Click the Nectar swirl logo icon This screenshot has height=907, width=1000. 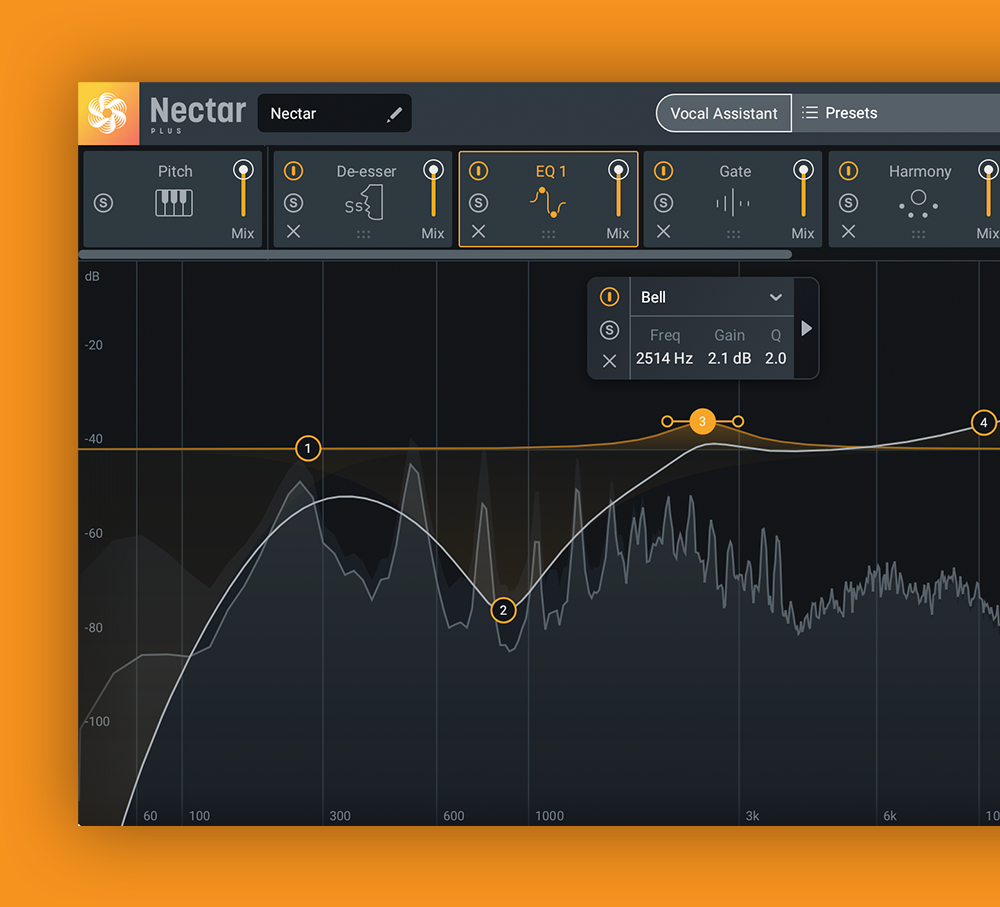pos(108,114)
